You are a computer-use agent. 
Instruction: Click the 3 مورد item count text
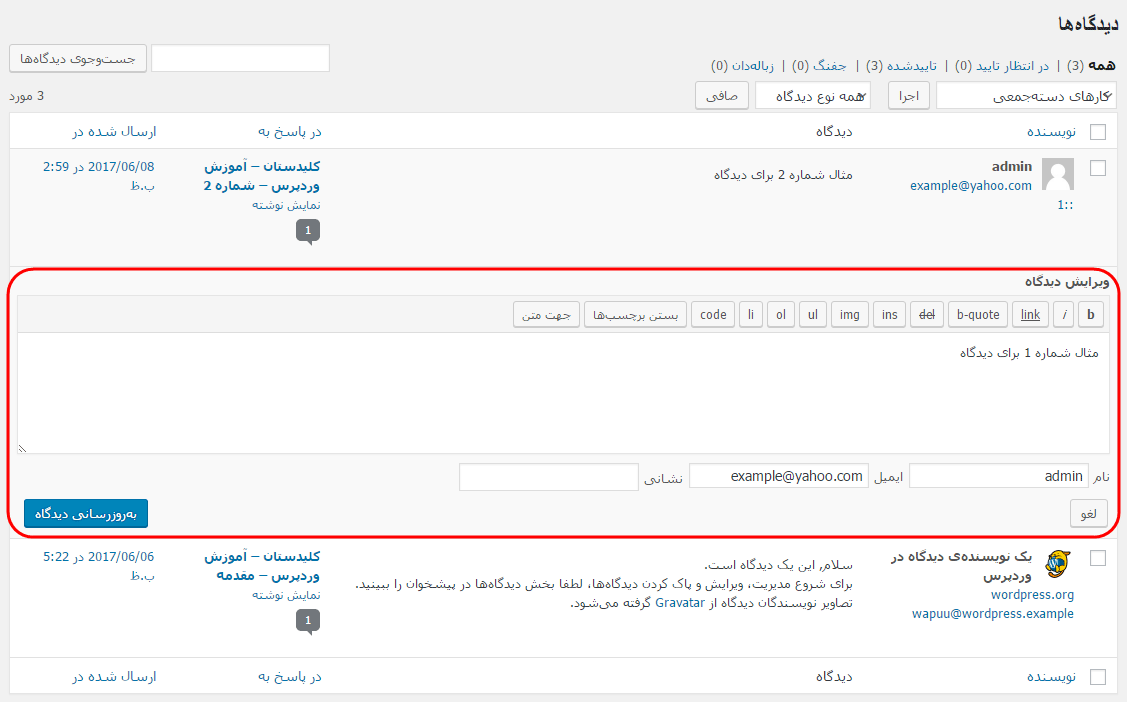coord(27,96)
